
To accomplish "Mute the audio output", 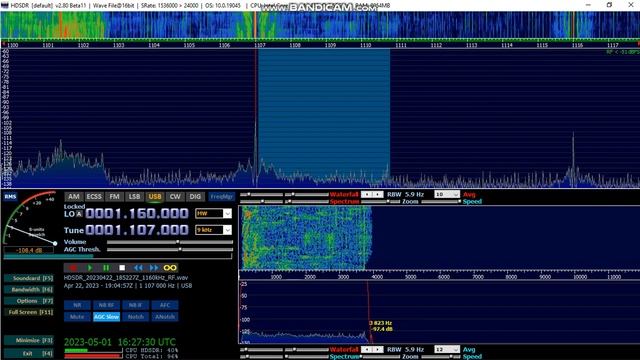I will (77, 317).
